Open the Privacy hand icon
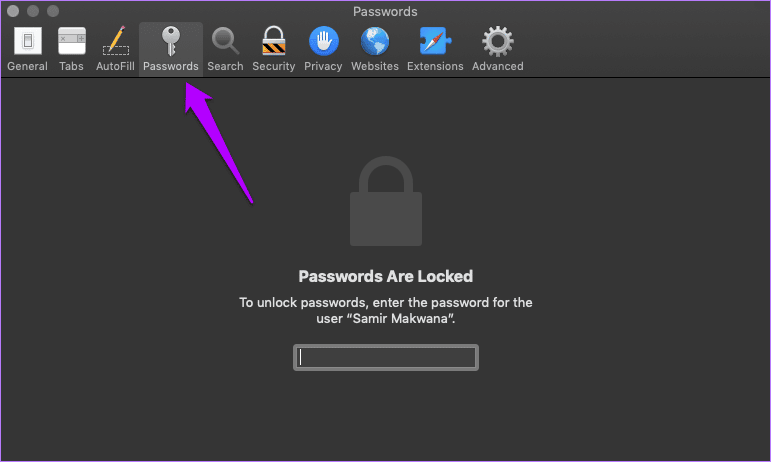Image resolution: width=771 pixels, height=462 pixels. tap(323, 41)
